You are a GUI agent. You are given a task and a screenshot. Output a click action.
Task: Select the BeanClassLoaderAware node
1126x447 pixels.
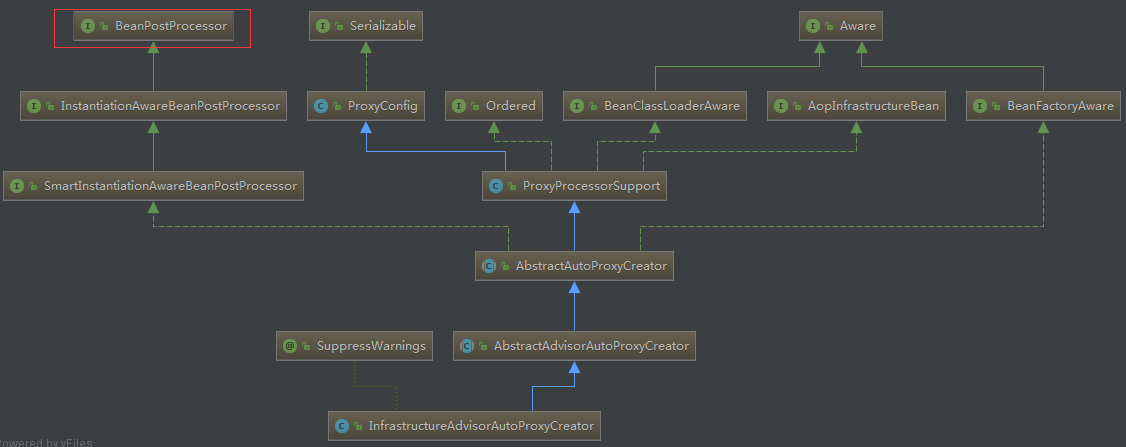pyautogui.click(x=655, y=106)
